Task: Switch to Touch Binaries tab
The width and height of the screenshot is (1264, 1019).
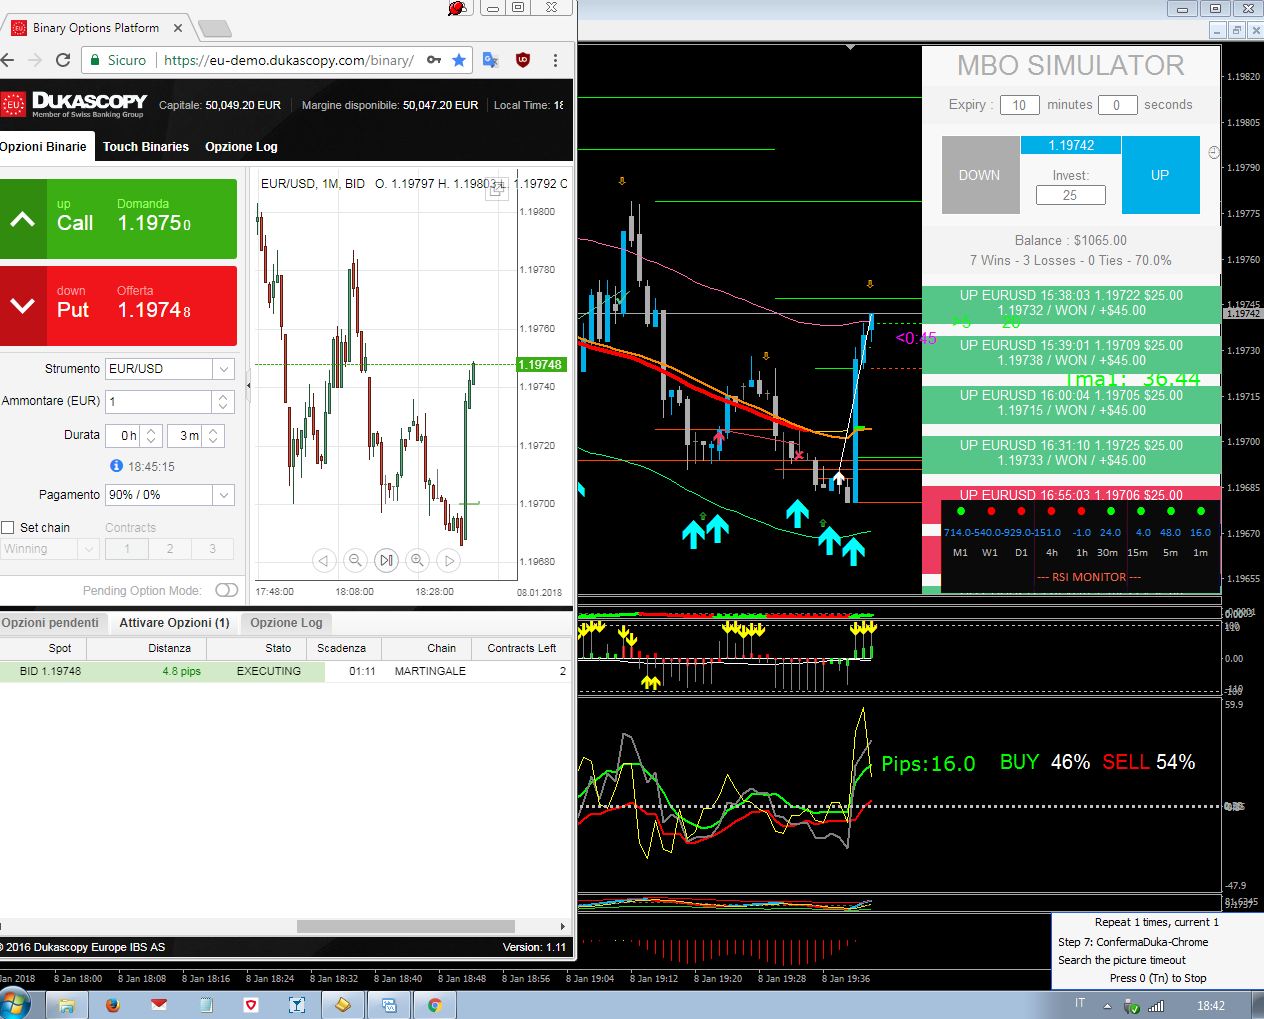Action: (x=146, y=146)
